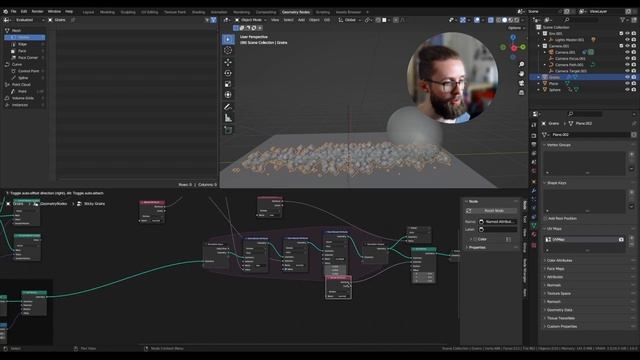The width and height of the screenshot is (640, 360).
Task: Hide the Sphere object in outliner
Action: (627, 89)
